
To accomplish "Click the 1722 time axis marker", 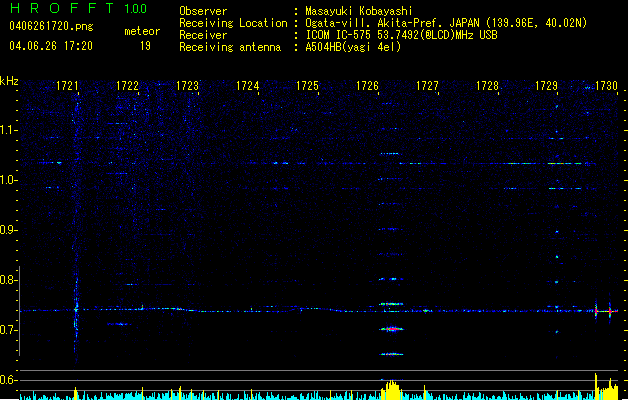I will tap(127, 86).
